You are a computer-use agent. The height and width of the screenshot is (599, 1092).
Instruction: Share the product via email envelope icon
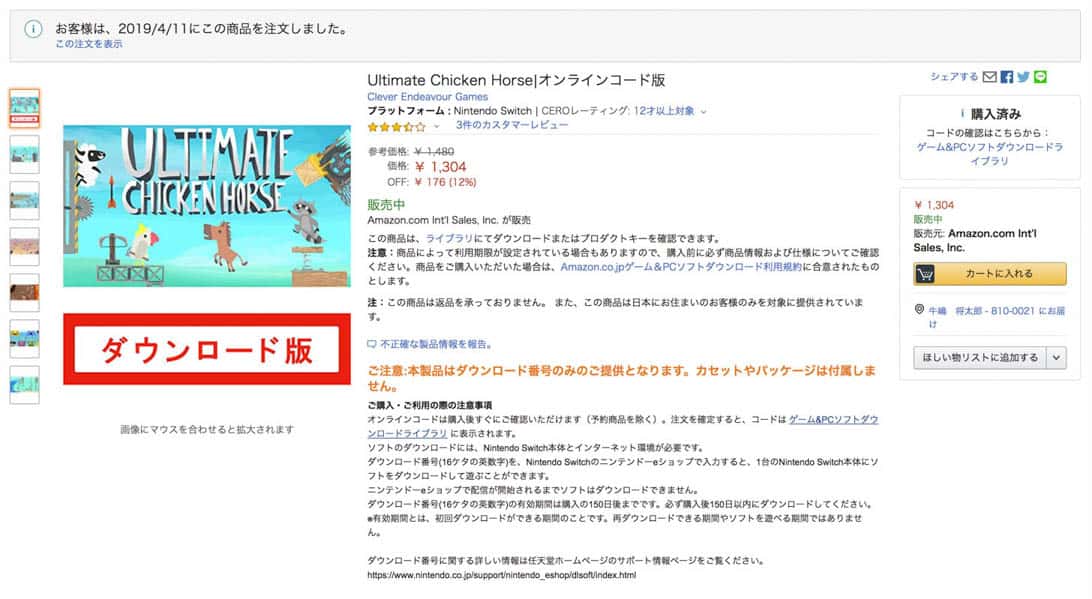(x=990, y=77)
